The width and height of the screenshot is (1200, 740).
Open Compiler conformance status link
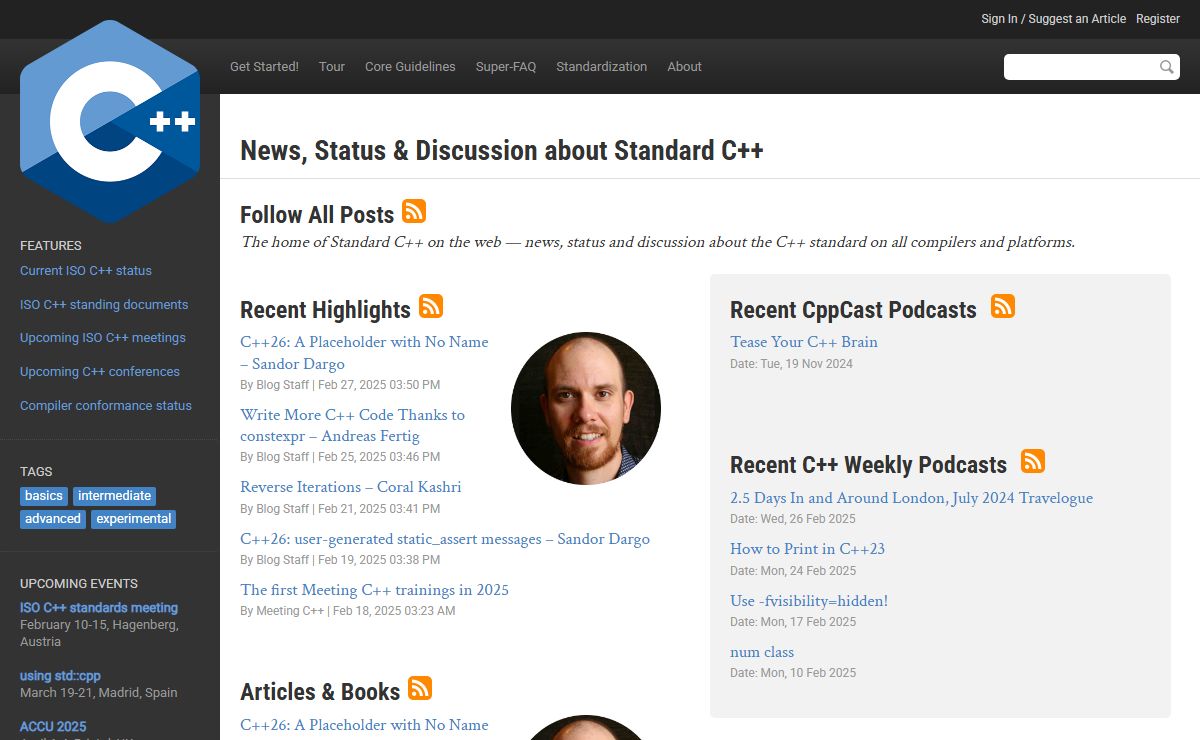[x=106, y=406]
